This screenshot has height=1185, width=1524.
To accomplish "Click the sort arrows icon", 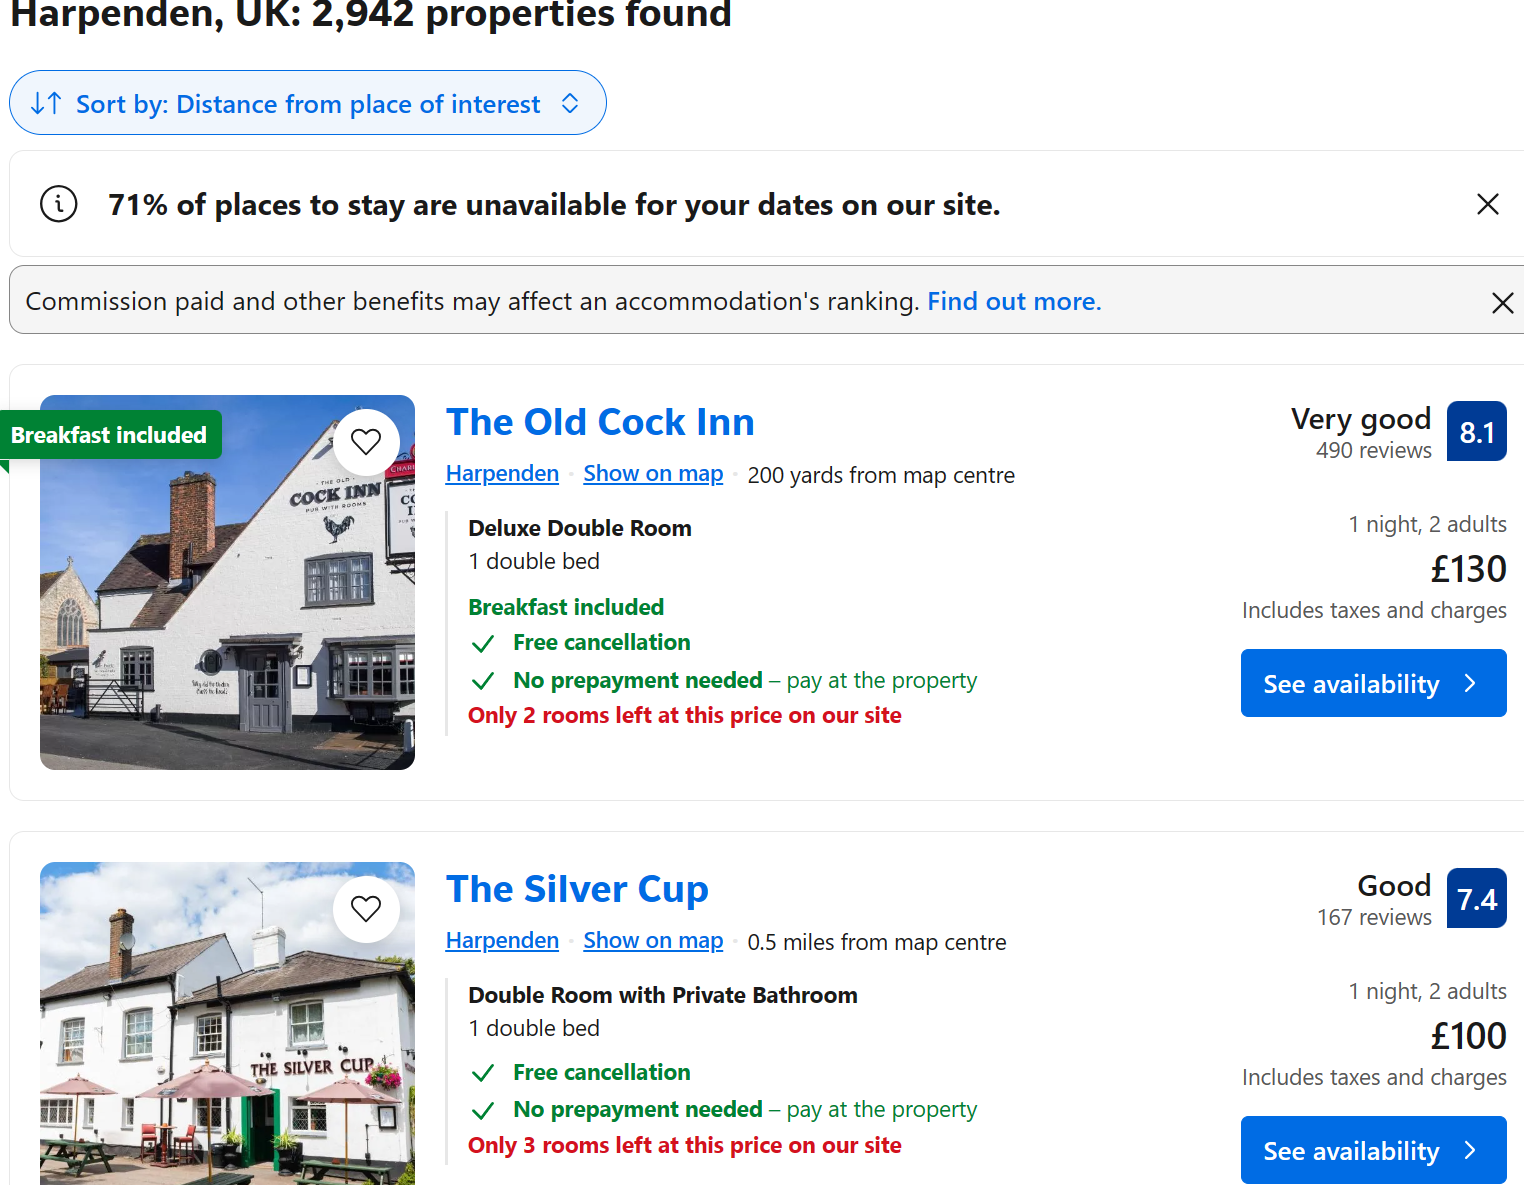I will (46, 103).
